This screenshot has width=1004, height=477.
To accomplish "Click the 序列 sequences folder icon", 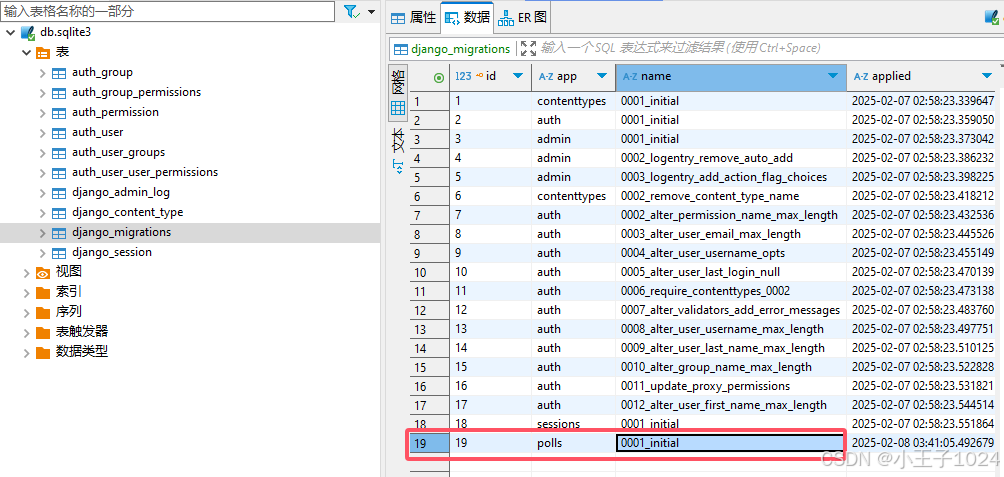I will click(x=43, y=312).
